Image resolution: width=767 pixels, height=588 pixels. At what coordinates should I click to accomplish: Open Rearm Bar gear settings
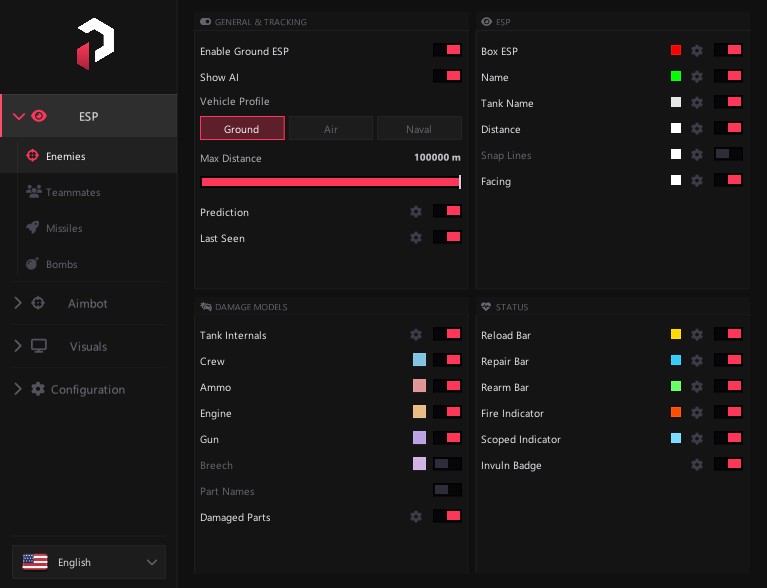697,386
